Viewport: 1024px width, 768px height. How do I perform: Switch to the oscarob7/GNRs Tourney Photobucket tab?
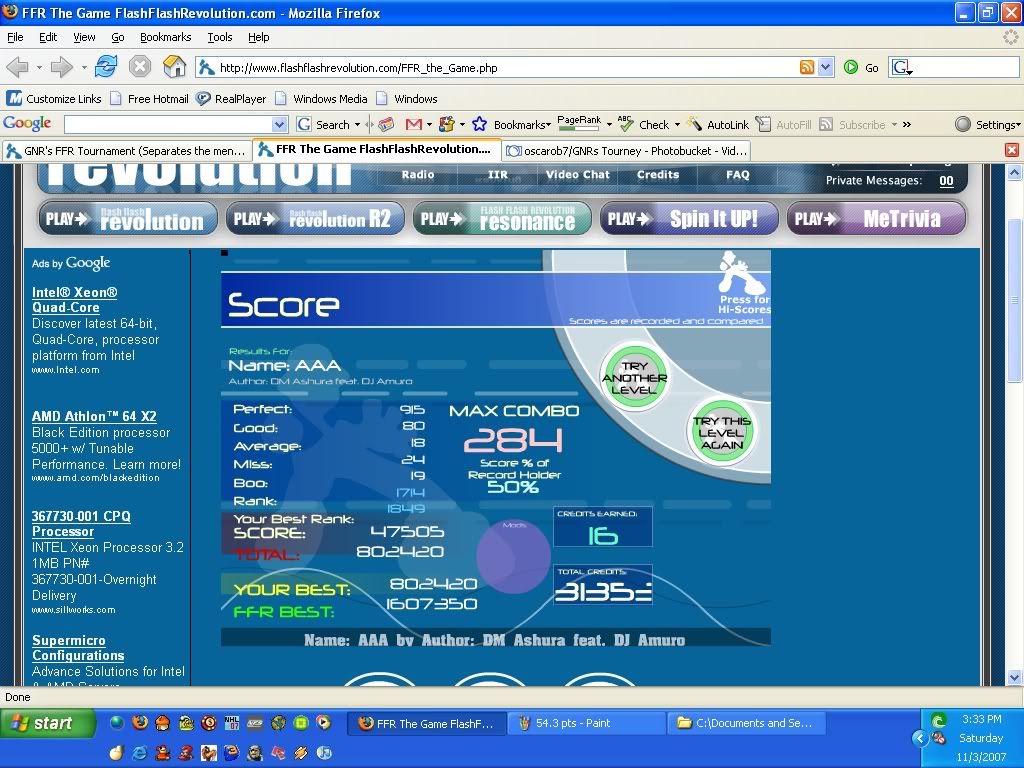tap(624, 150)
